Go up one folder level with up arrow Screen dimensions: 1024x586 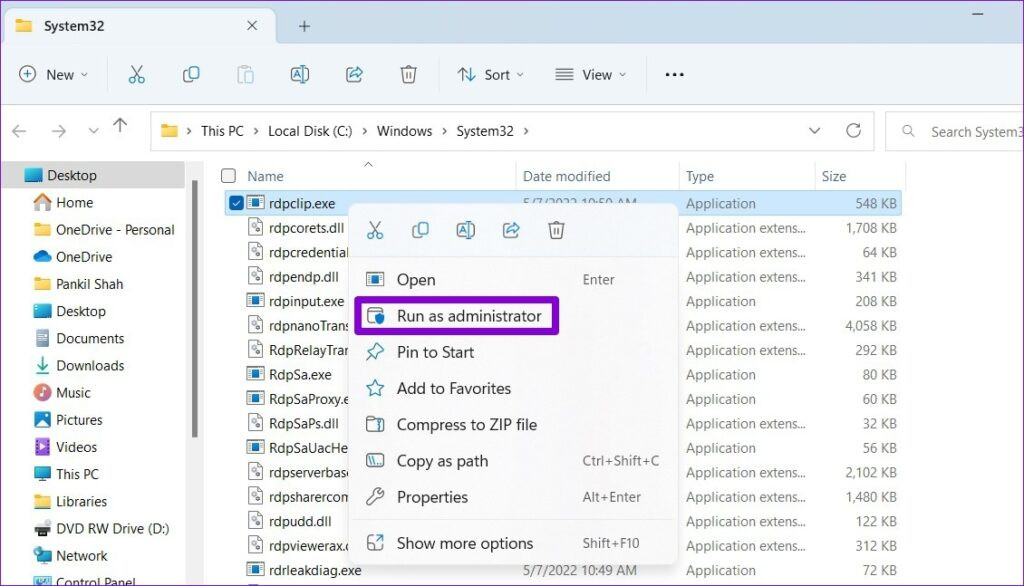point(120,126)
